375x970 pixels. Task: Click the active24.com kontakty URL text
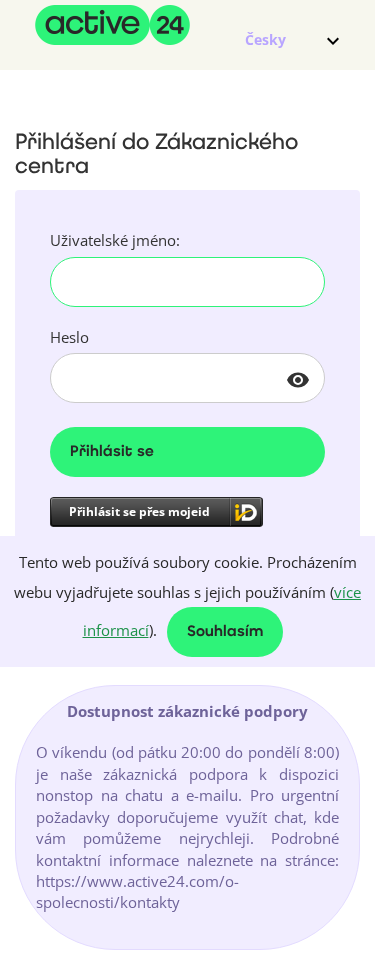tap(137, 892)
